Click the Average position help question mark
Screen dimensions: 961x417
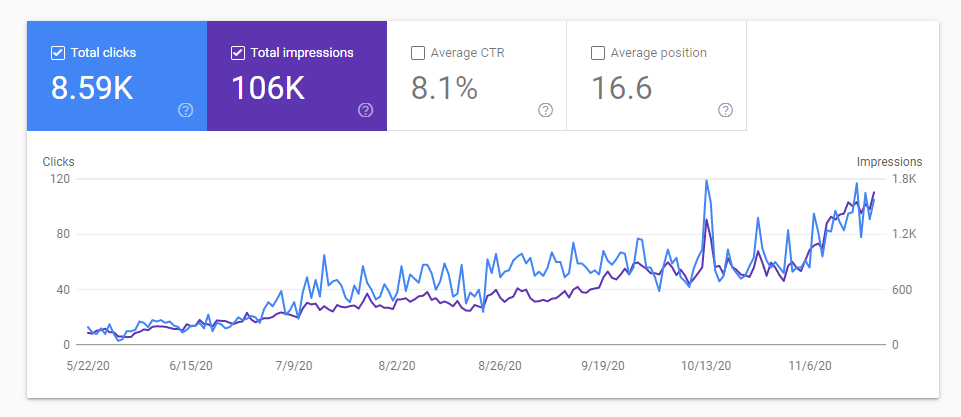coord(725,110)
